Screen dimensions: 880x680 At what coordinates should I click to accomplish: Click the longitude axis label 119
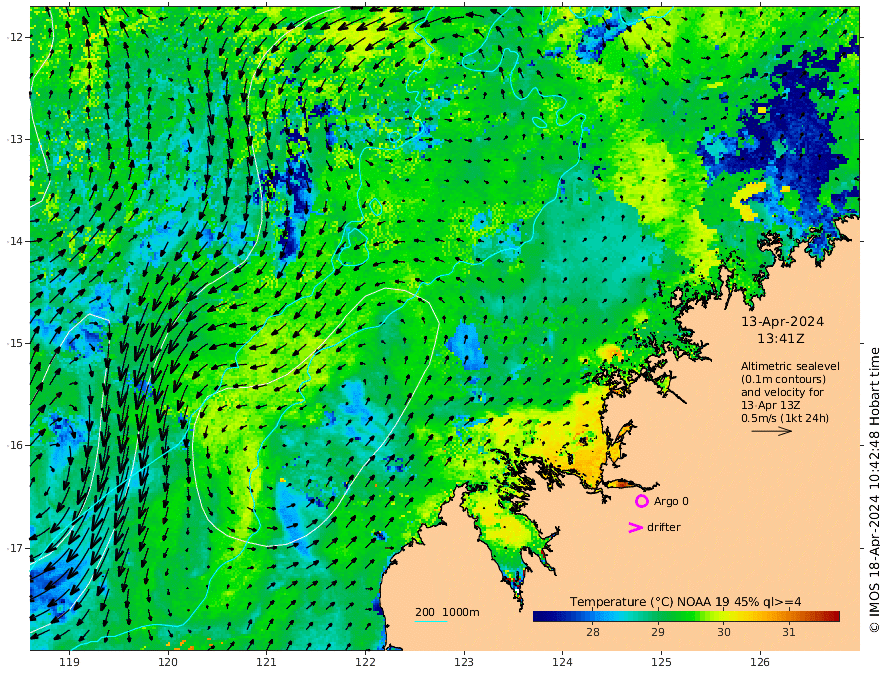click(69, 662)
